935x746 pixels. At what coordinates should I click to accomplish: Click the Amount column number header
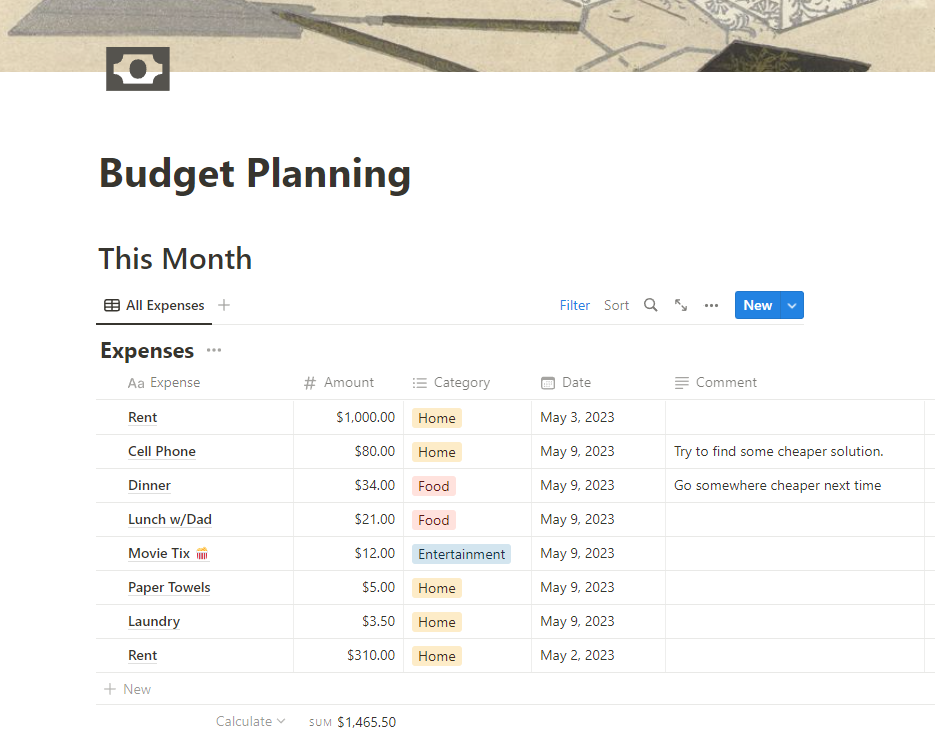339,382
